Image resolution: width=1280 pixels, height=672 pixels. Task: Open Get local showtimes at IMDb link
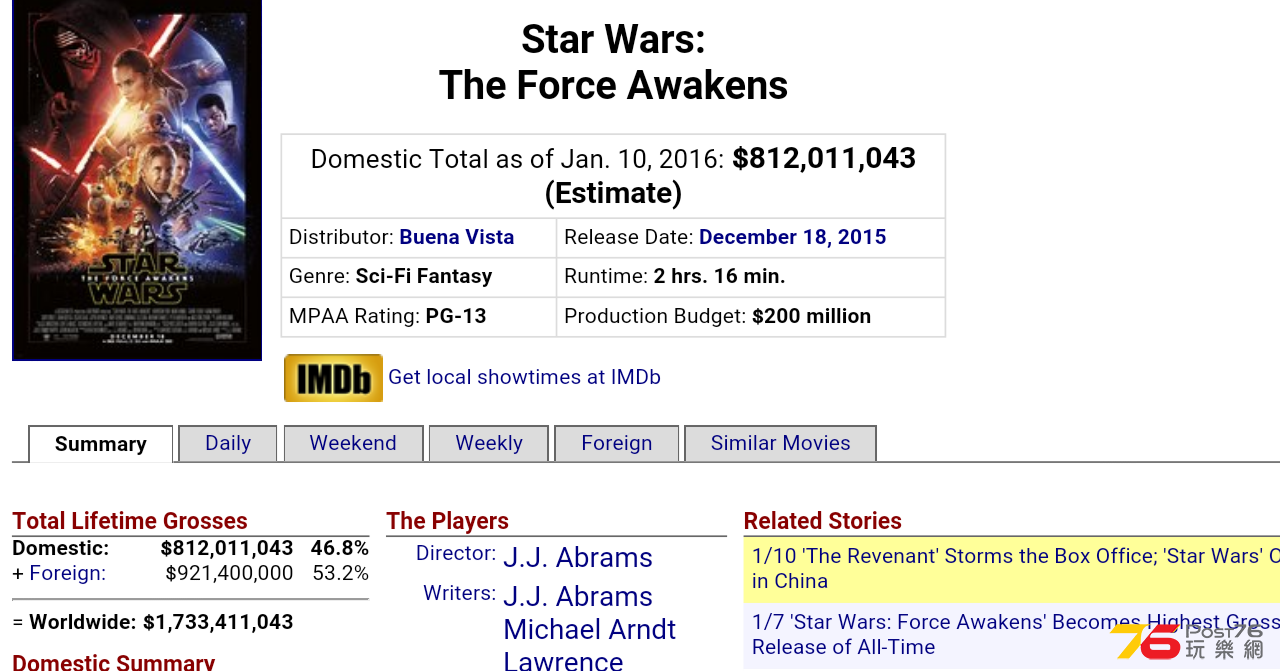(x=524, y=377)
